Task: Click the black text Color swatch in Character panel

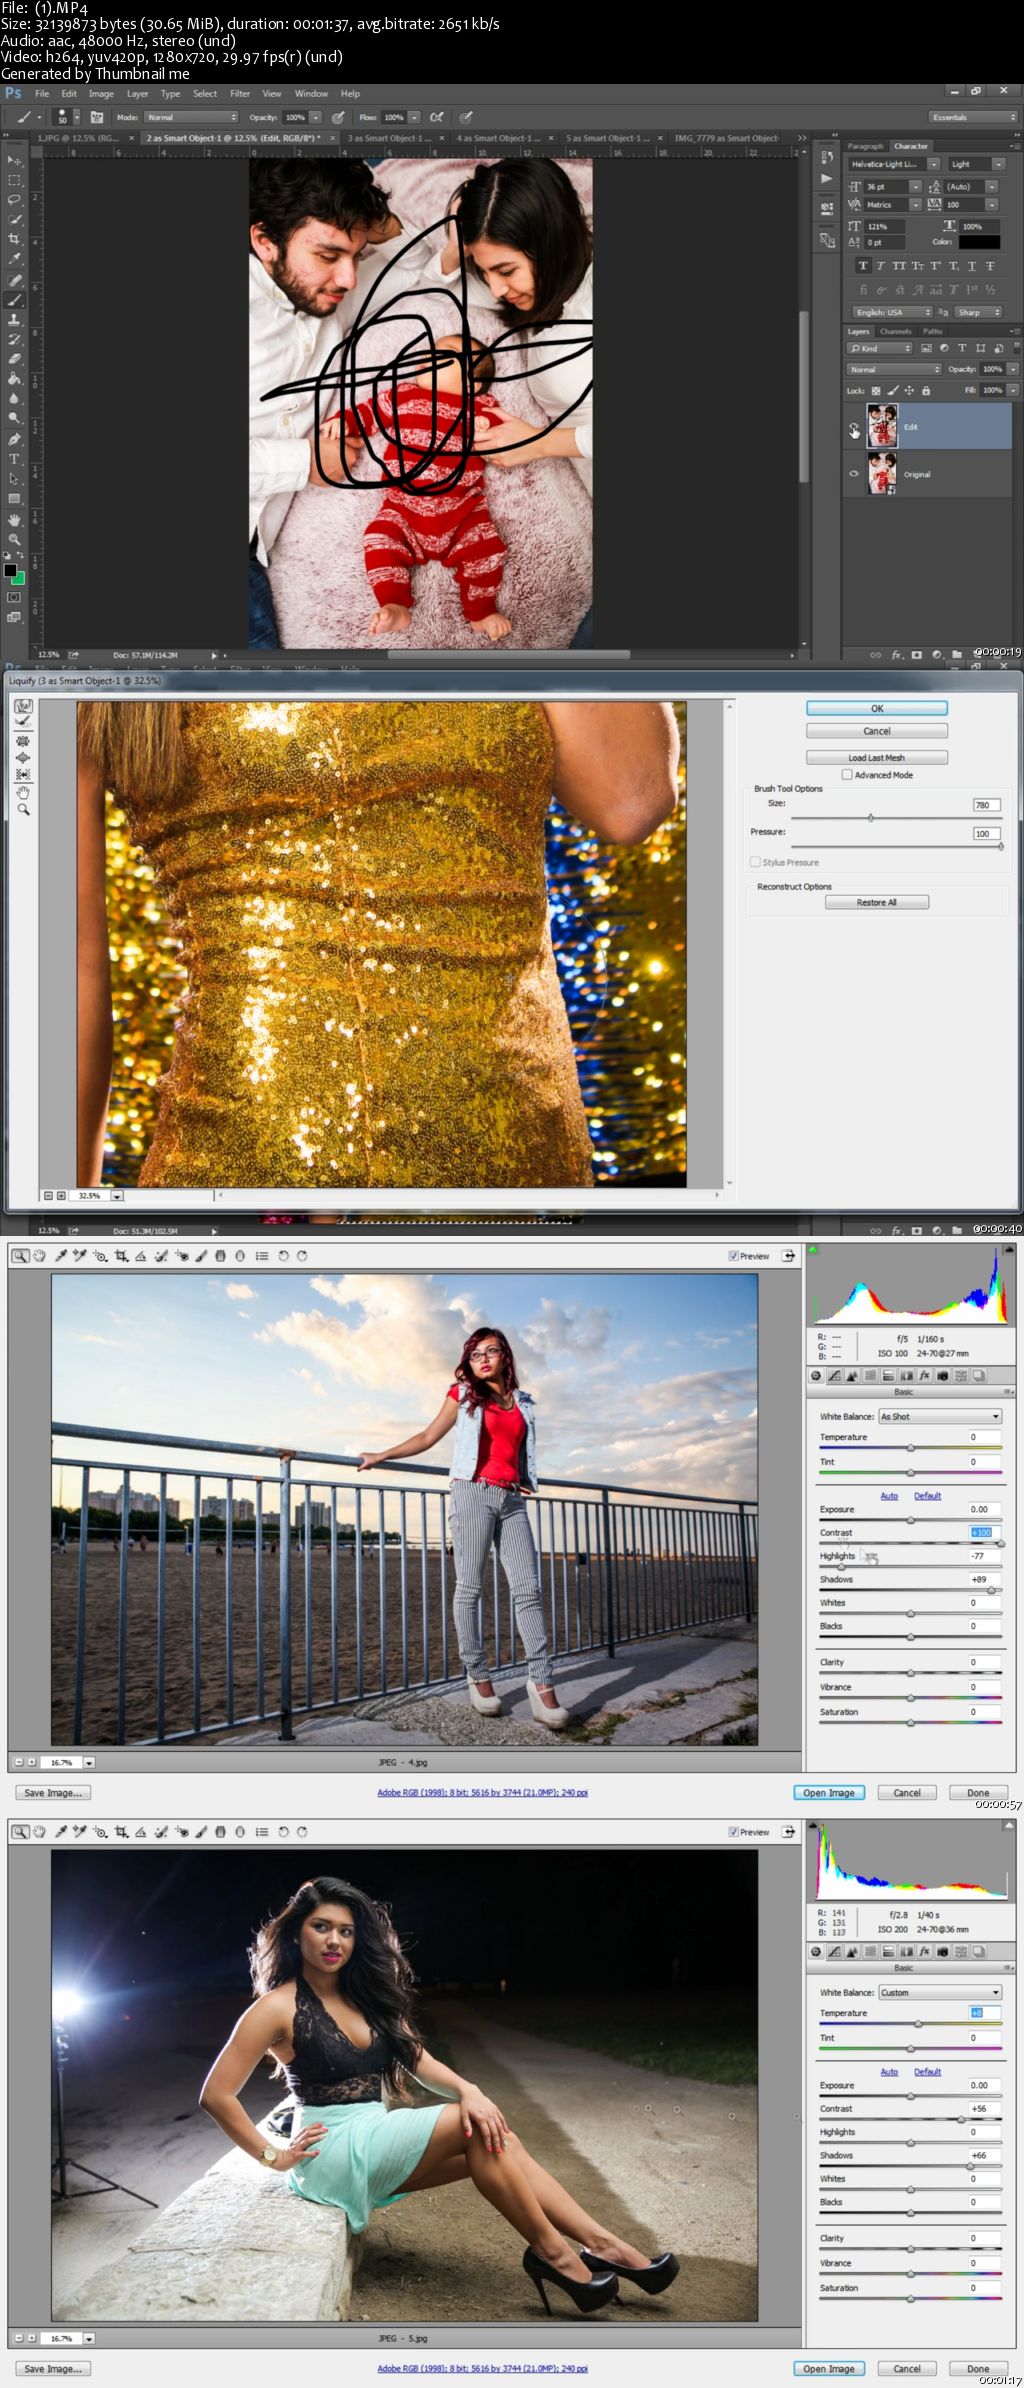Action: (x=979, y=241)
